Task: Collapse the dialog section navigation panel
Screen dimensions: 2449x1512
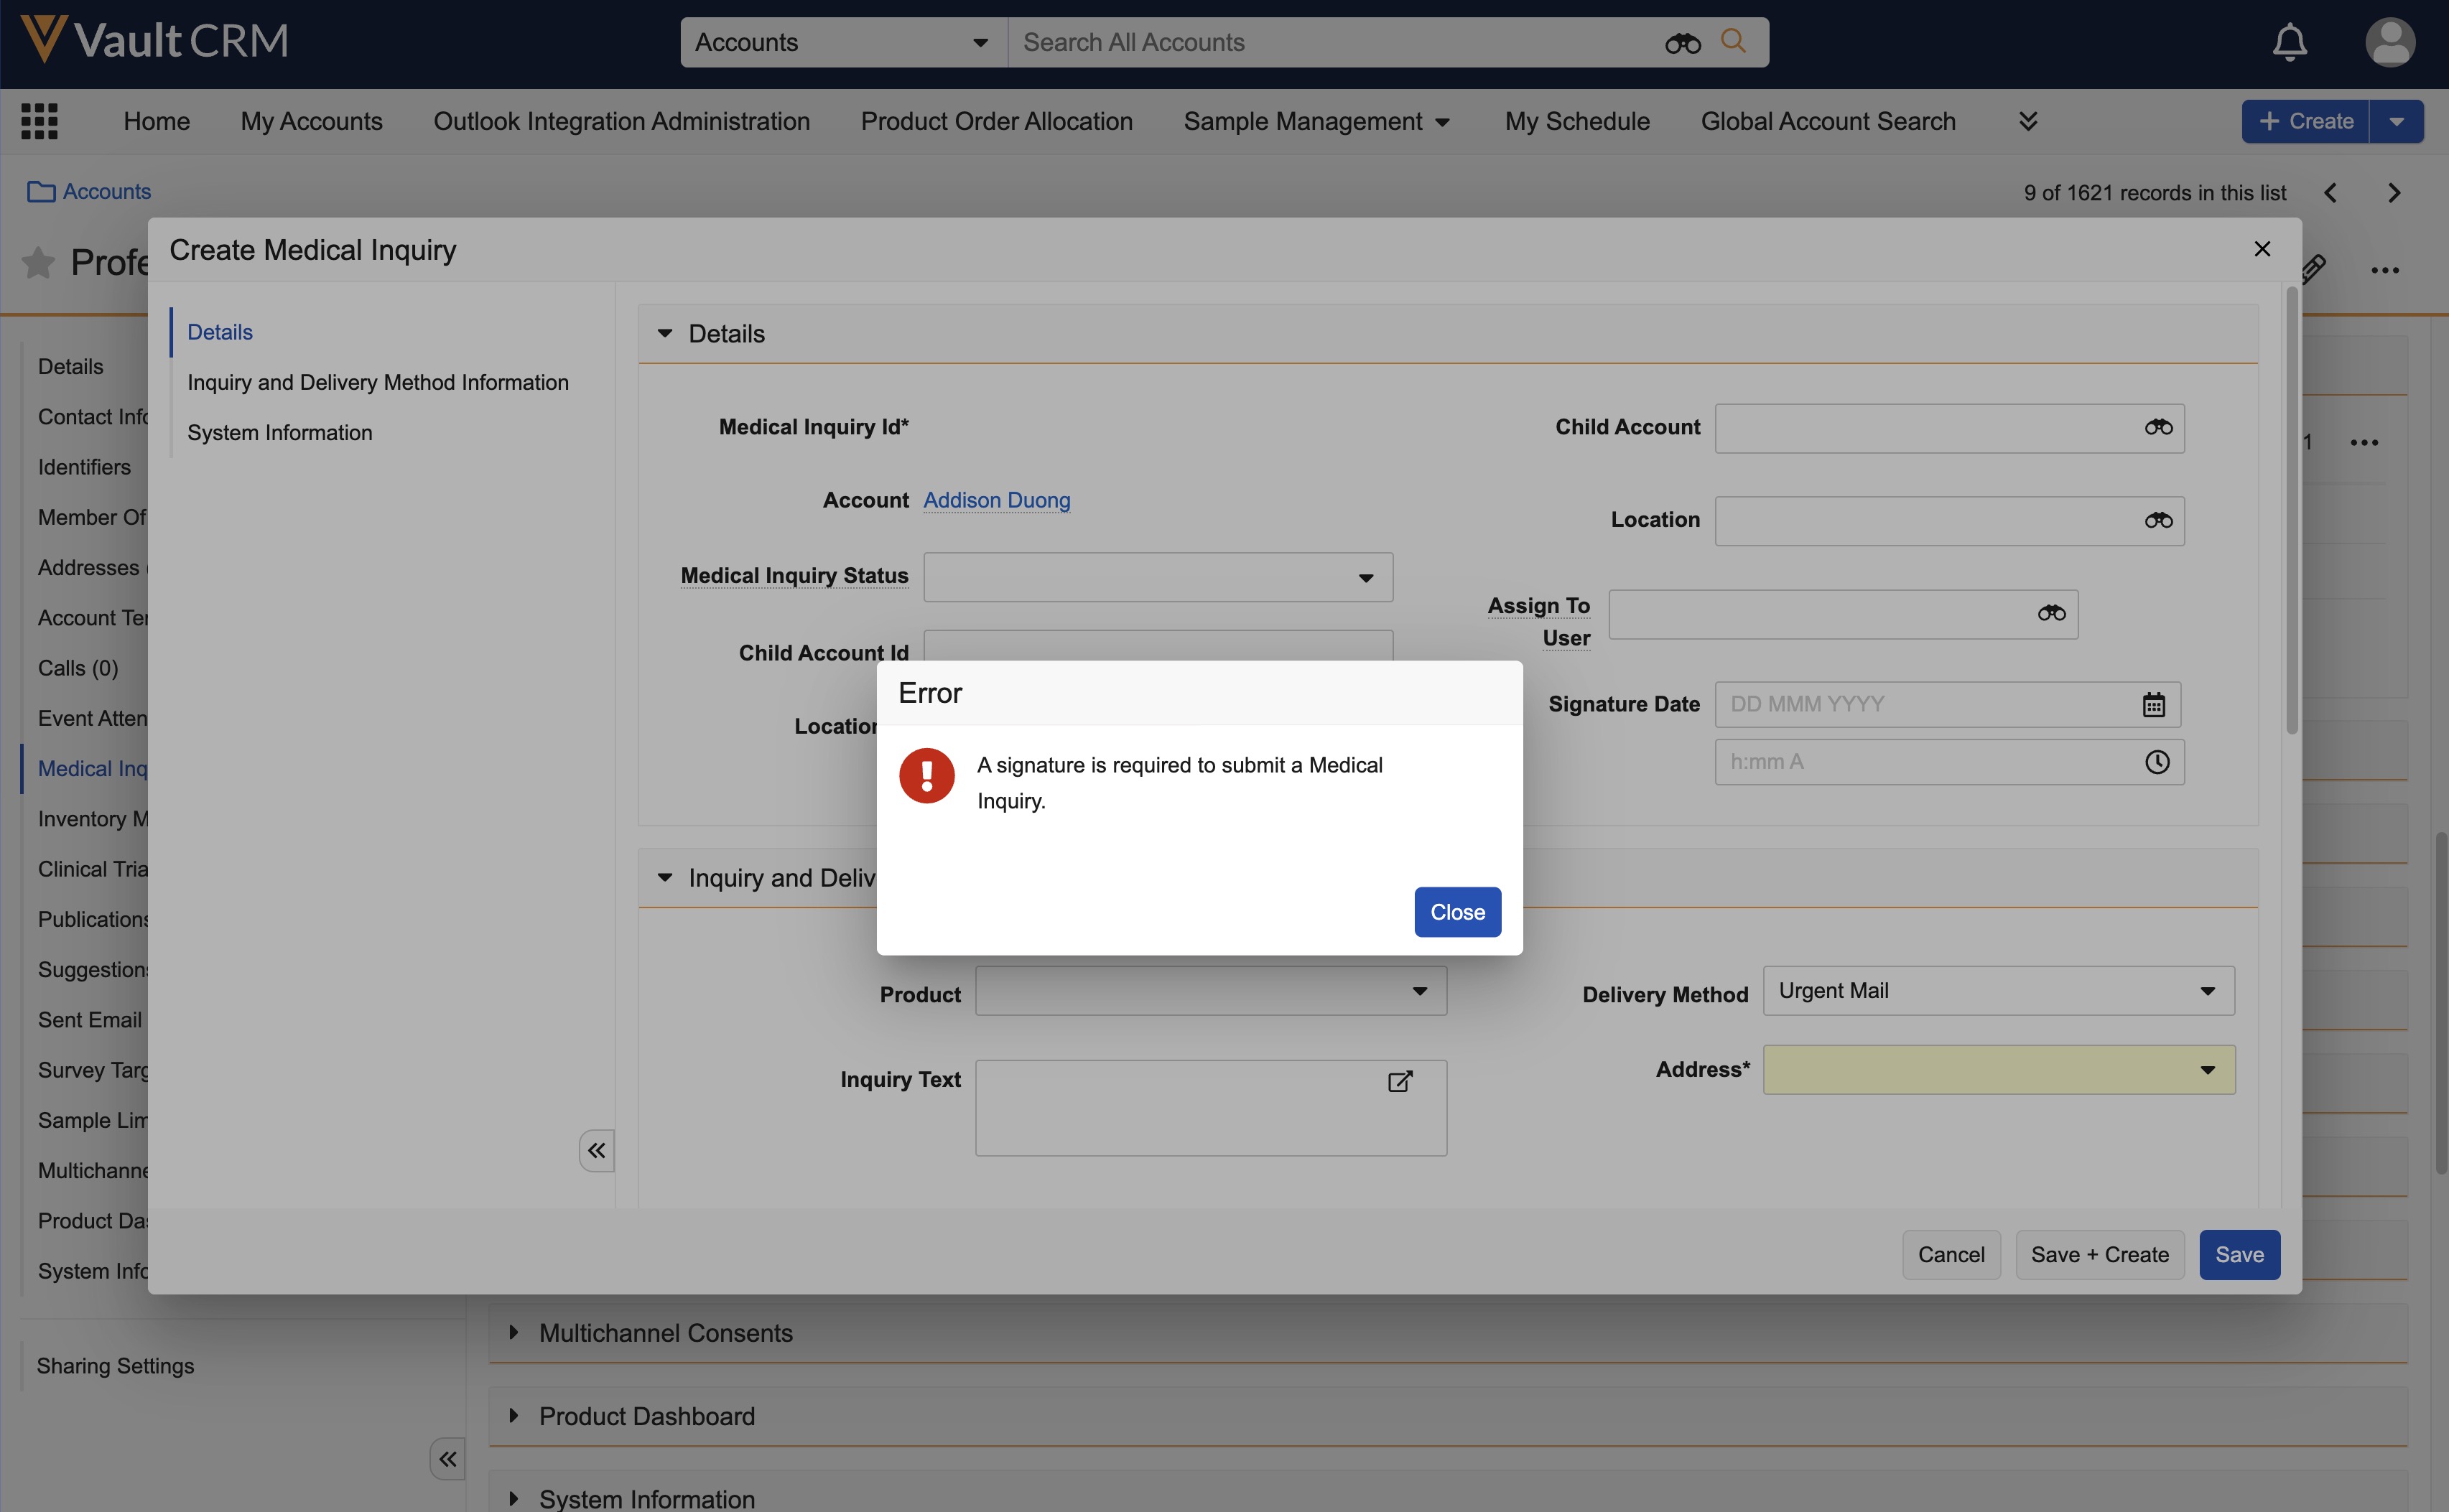Action: coord(596,1151)
